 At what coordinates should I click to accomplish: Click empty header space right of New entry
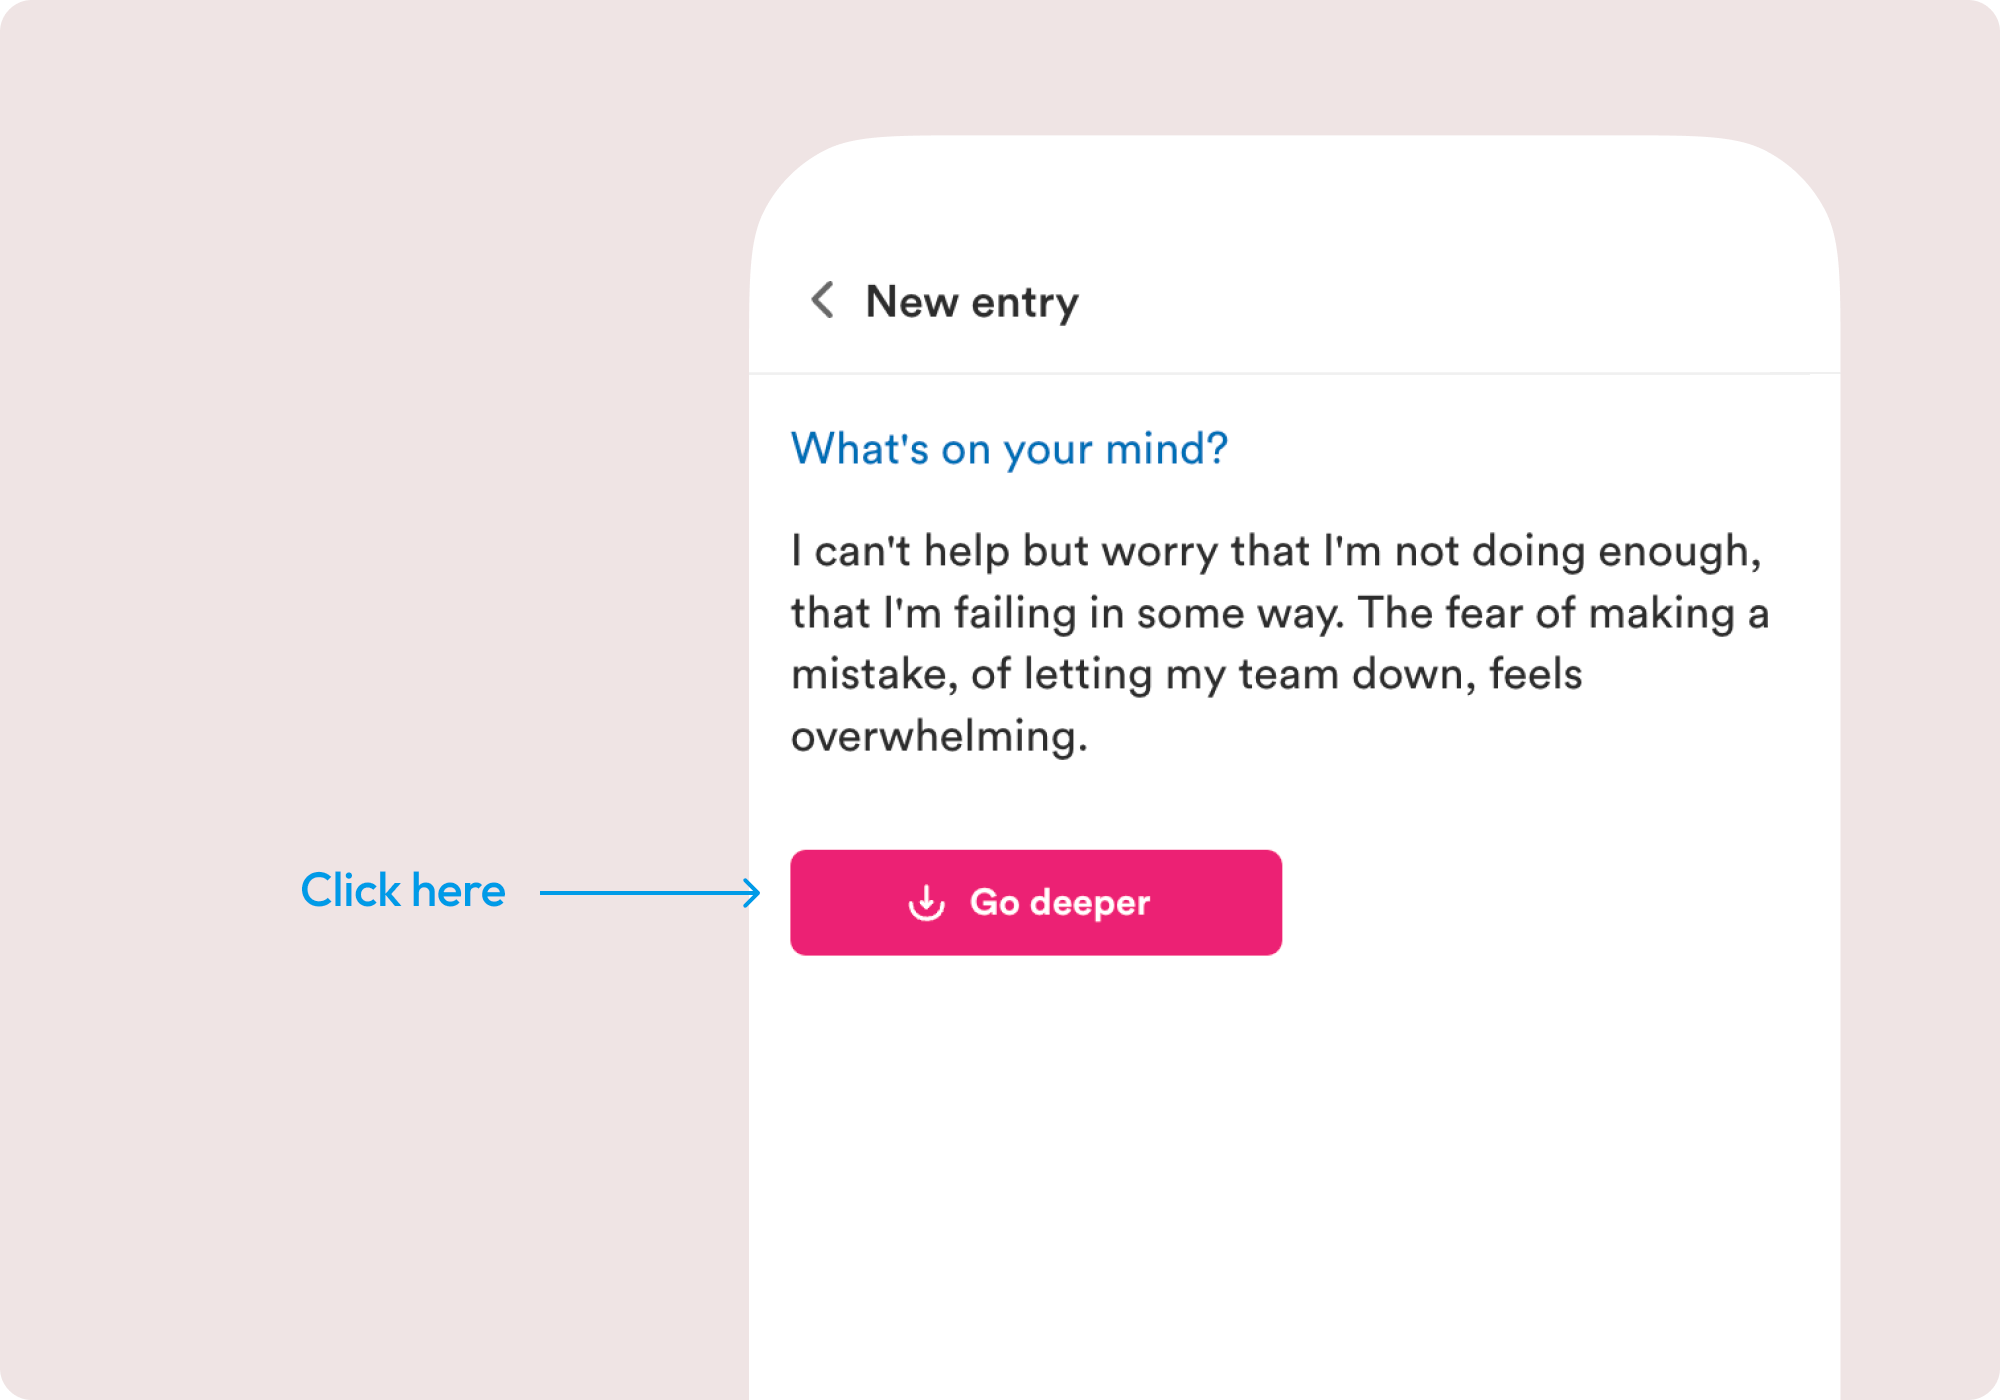point(1450,300)
